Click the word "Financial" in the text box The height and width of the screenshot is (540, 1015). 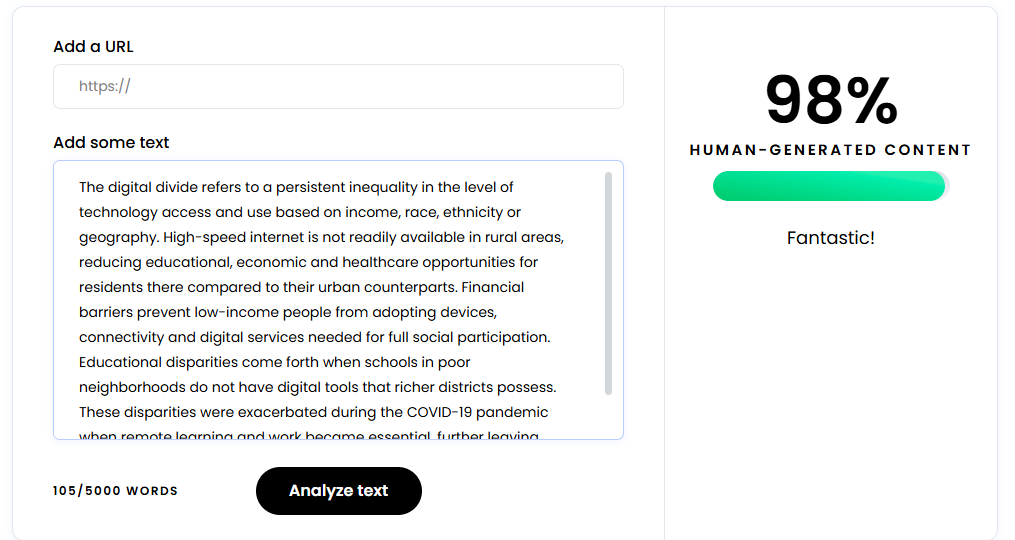pyautogui.click(x=492, y=287)
